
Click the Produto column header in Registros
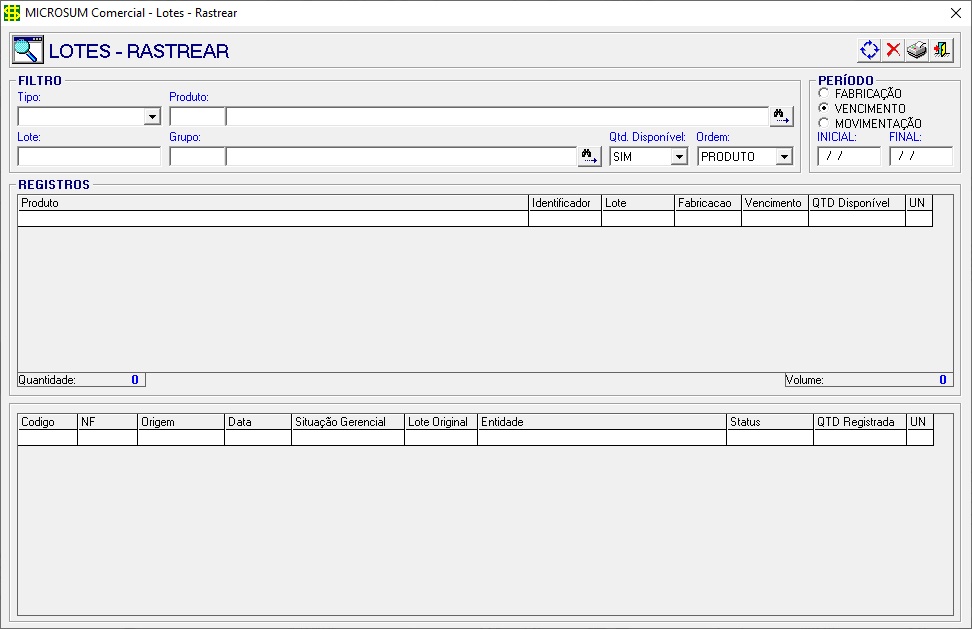tap(273, 203)
